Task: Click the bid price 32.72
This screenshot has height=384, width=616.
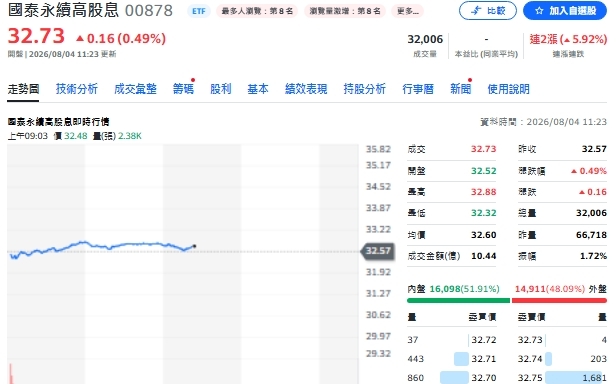Action: [x=484, y=340]
